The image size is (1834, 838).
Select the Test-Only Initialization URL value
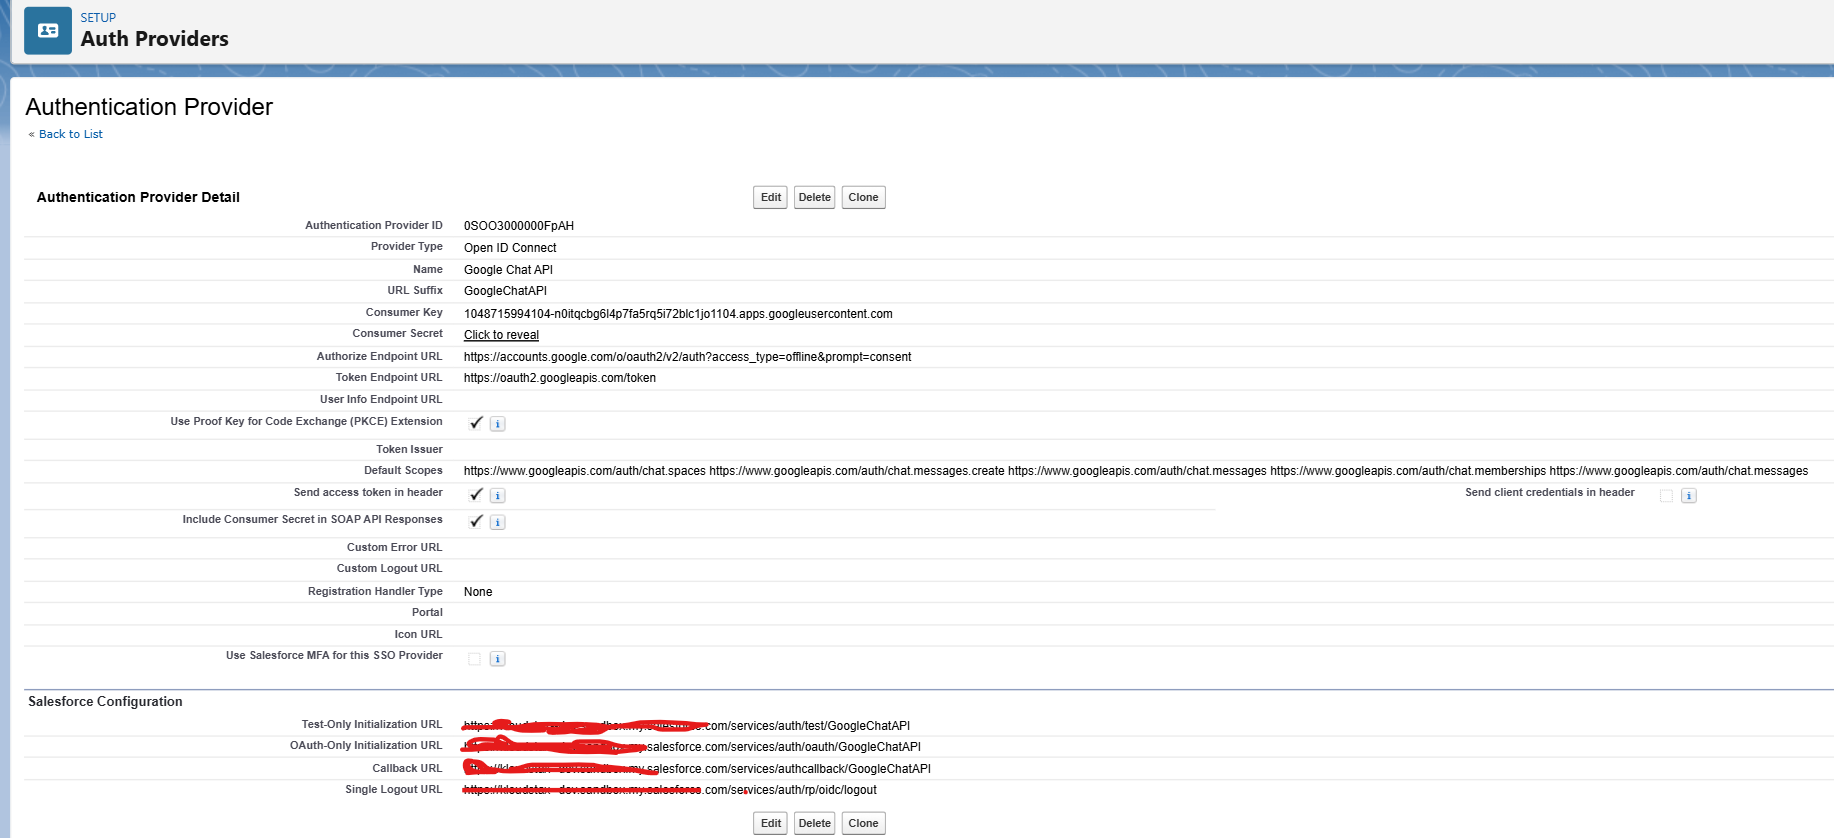pyautogui.click(x=687, y=726)
